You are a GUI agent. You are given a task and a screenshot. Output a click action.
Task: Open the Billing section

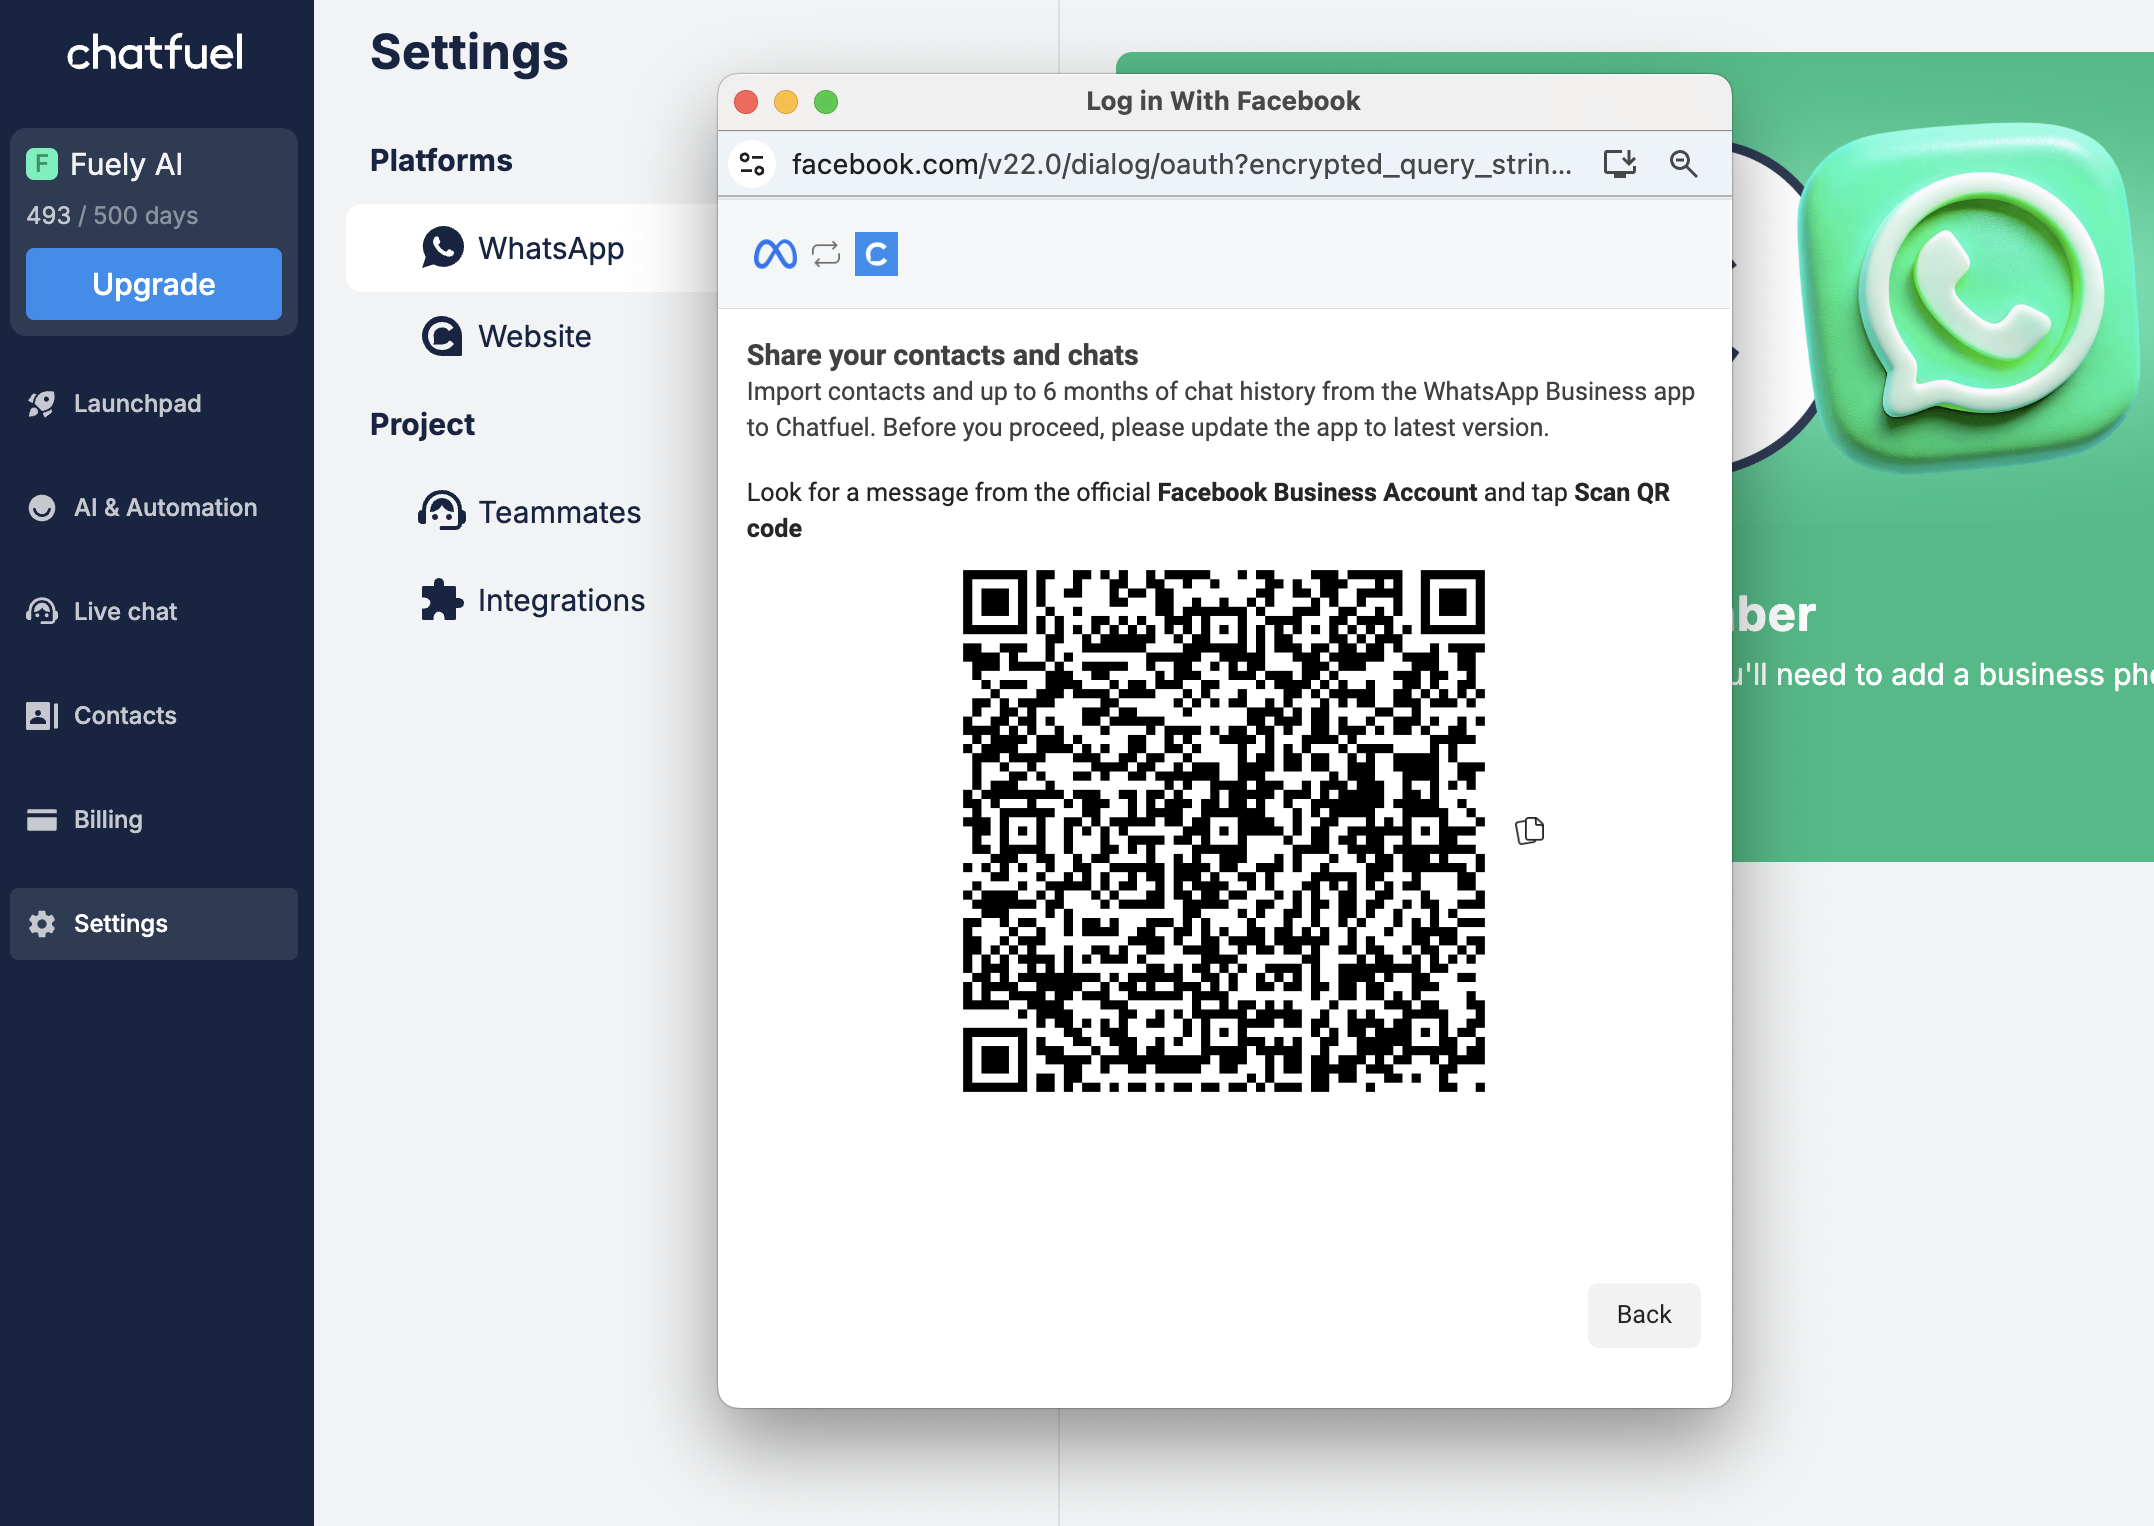pyautogui.click(x=108, y=819)
